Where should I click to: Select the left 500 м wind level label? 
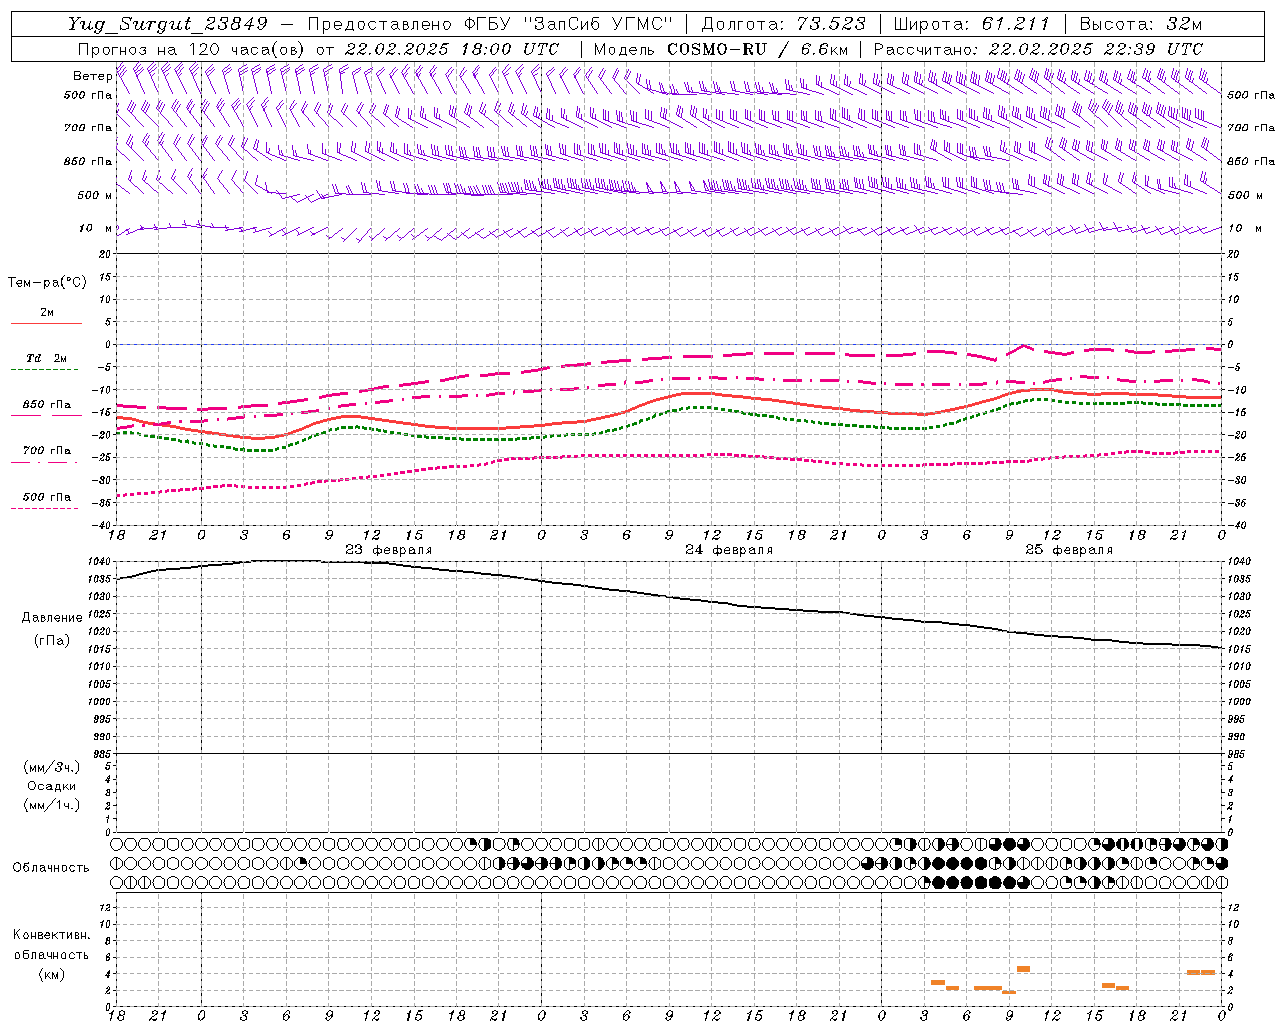95,195
